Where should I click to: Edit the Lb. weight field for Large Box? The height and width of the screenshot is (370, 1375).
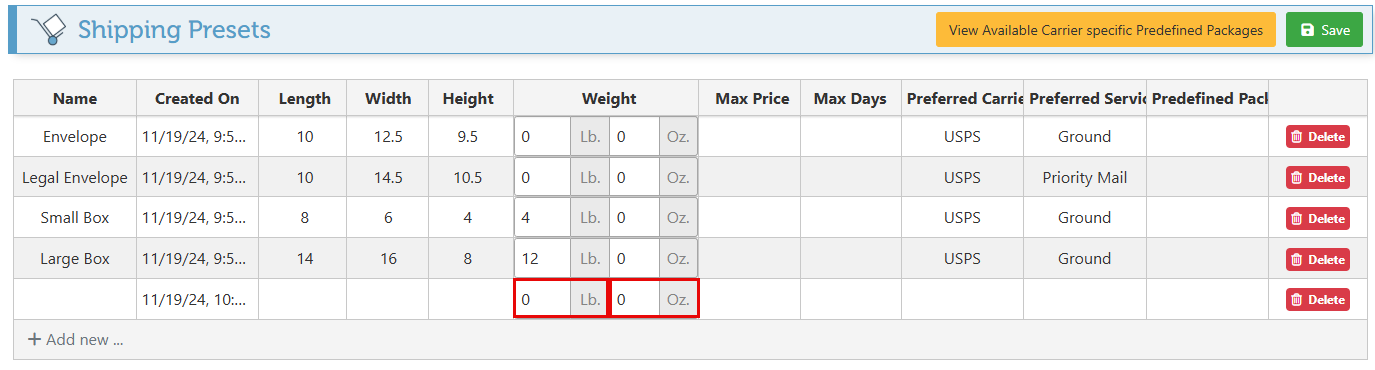pos(543,259)
